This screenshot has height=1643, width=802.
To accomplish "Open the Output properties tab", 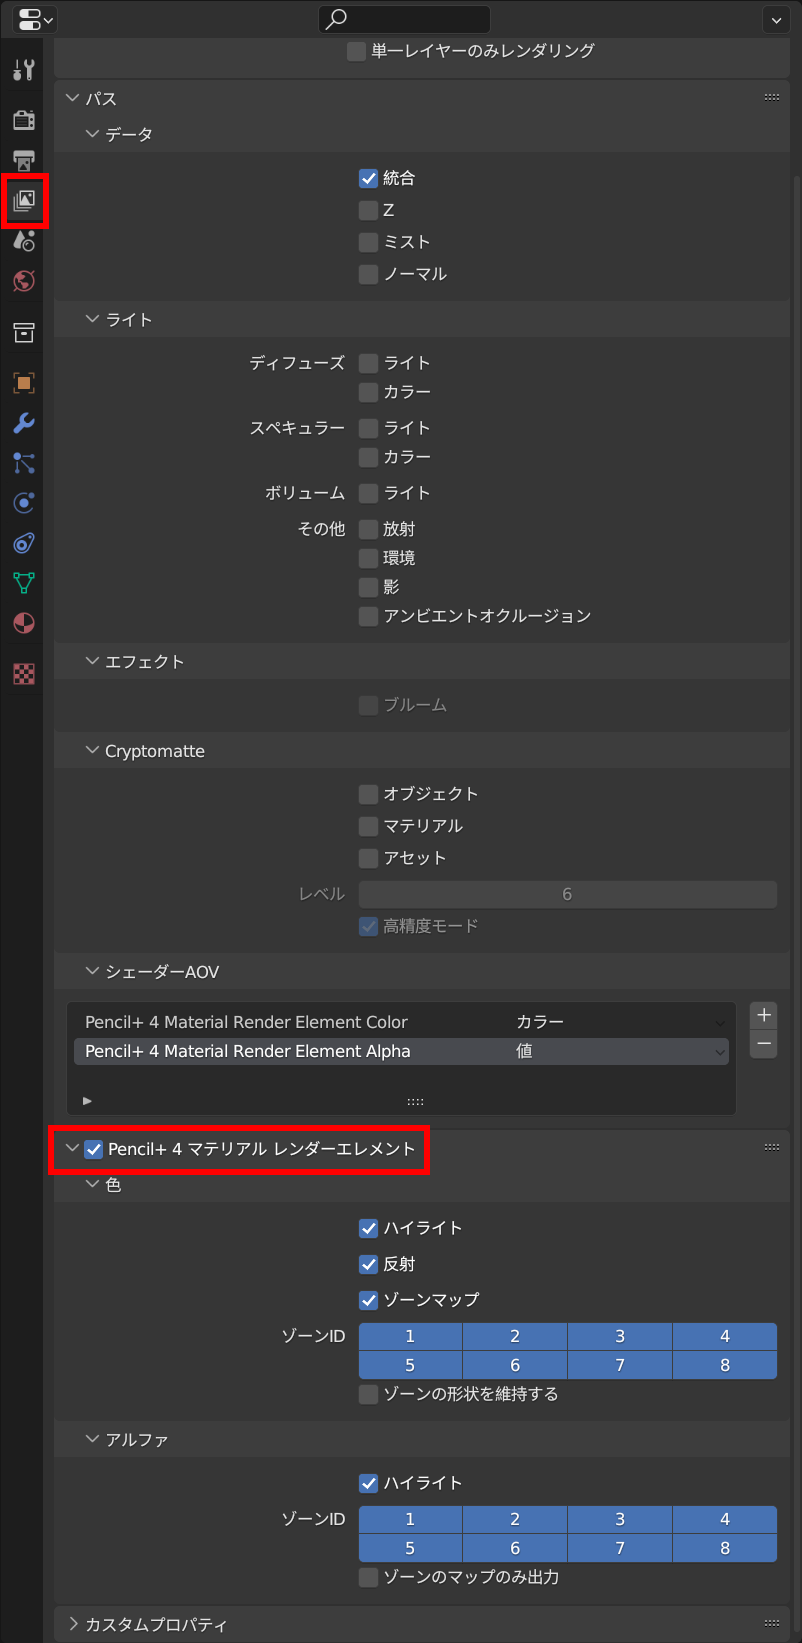I will click(24, 160).
